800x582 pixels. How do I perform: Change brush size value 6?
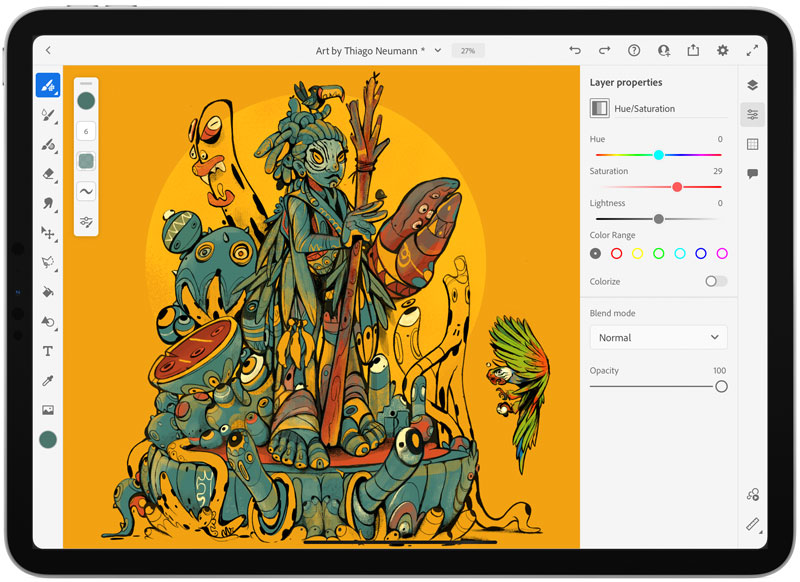coord(86,132)
